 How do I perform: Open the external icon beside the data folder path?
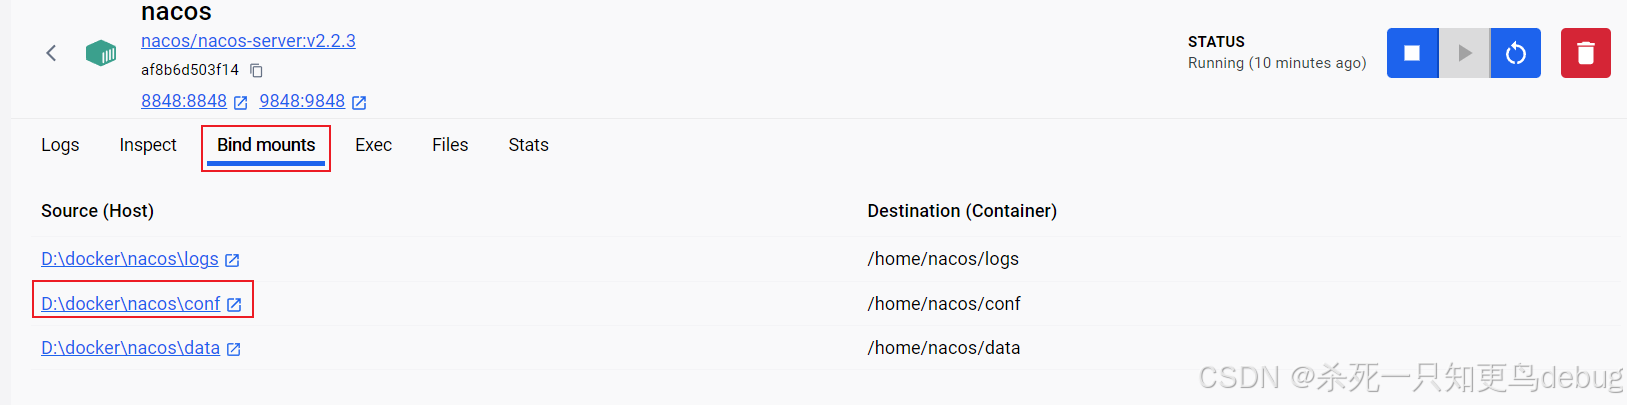coord(234,349)
